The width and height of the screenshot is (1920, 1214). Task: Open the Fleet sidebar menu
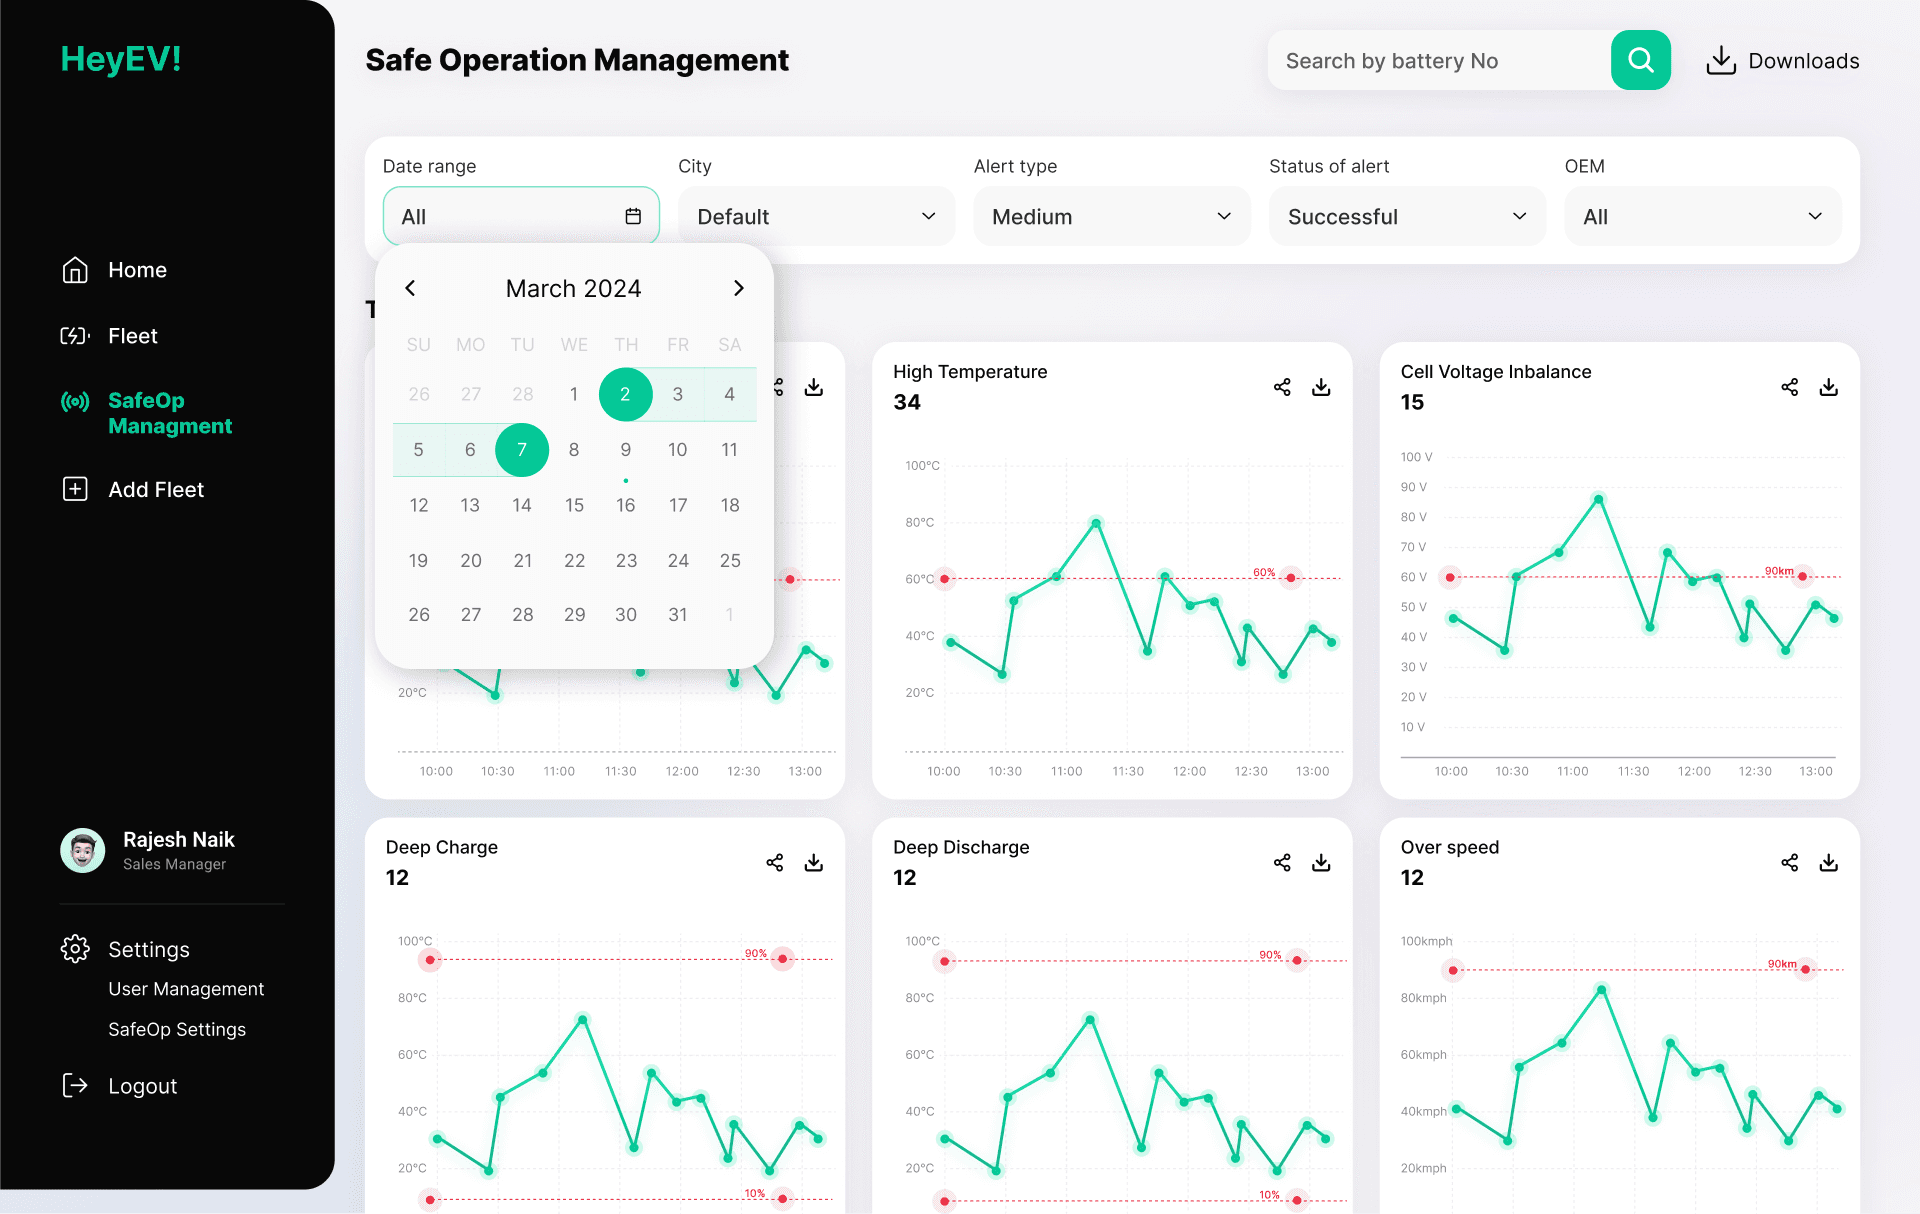tap(132, 336)
